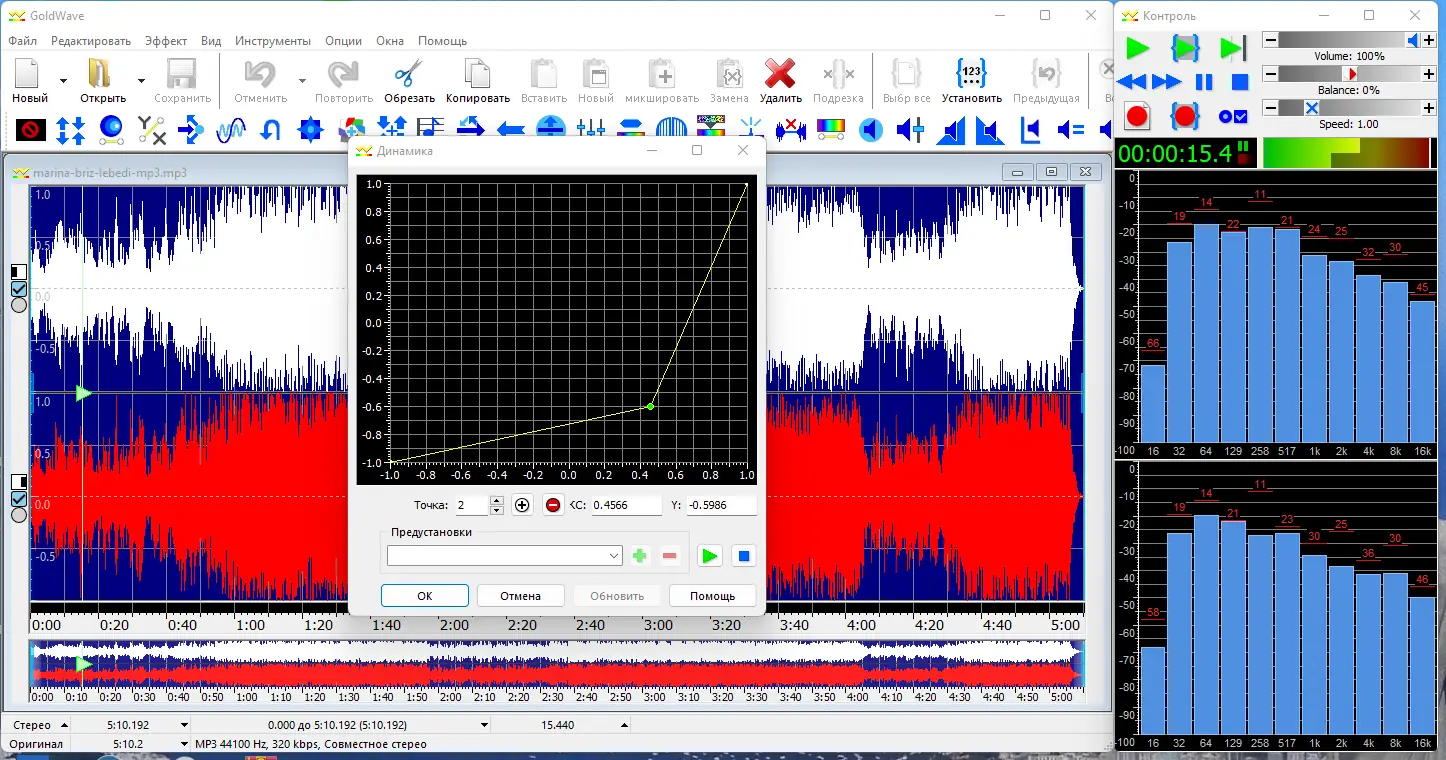
Task: Toggle the control properties checkbox icon
Action: [x=1234, y=116]
